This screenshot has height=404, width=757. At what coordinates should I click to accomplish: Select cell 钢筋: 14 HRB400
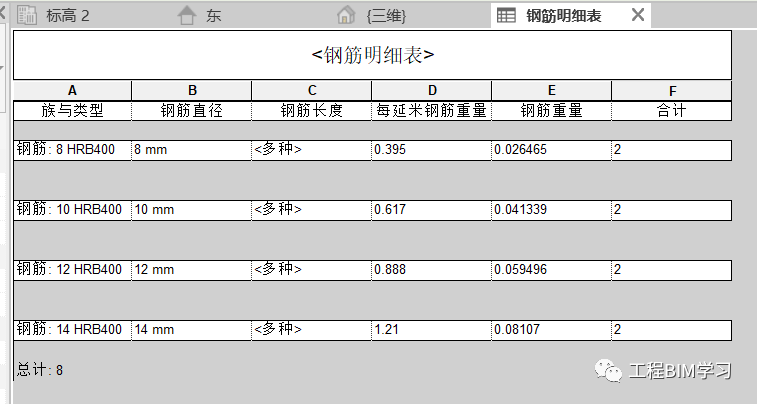tap(72, 330)
